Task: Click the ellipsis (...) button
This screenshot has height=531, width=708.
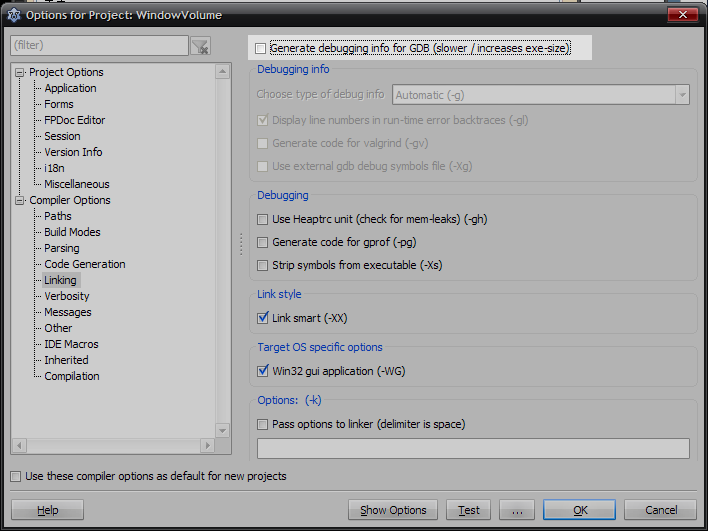Action: point(517,510)
